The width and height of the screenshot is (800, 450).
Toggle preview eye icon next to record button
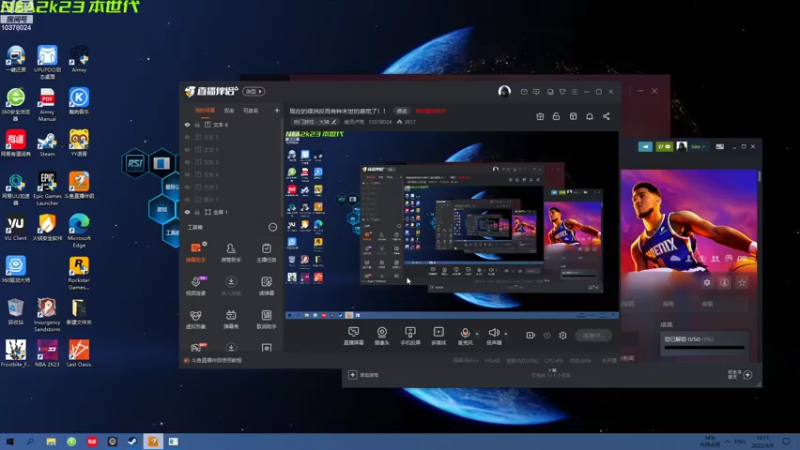click(x=546, y=335)
